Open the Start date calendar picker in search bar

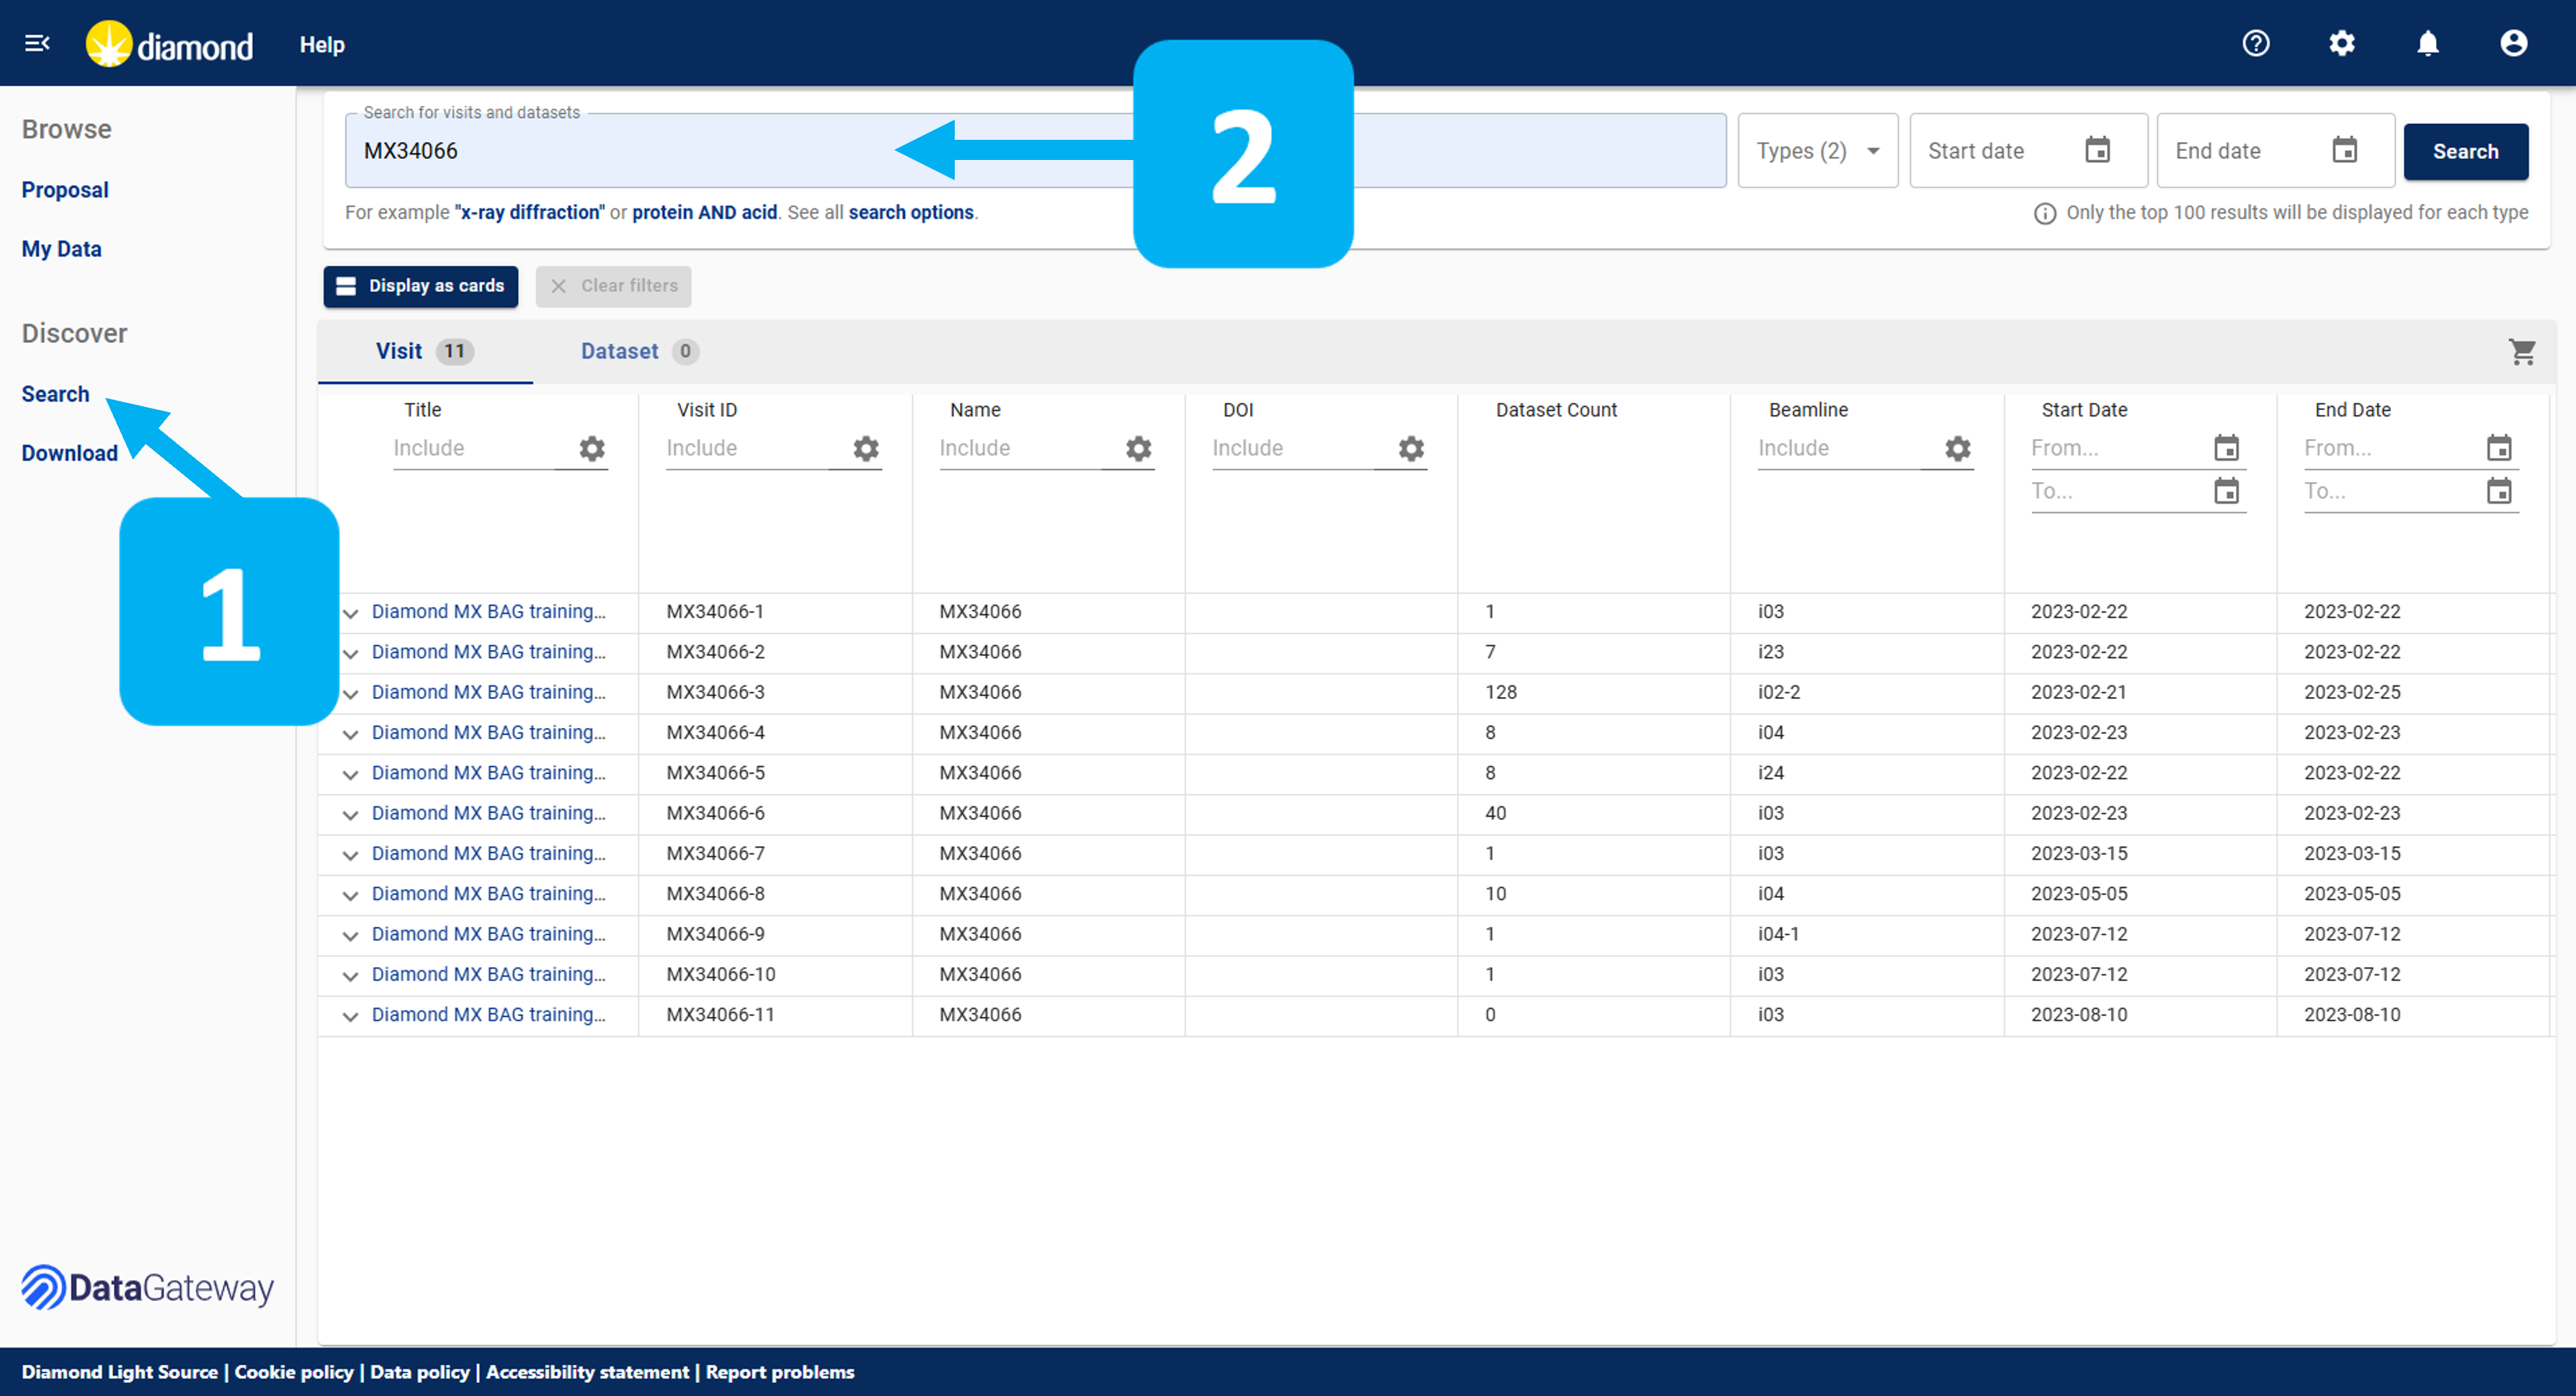(x=2098, y=150)
